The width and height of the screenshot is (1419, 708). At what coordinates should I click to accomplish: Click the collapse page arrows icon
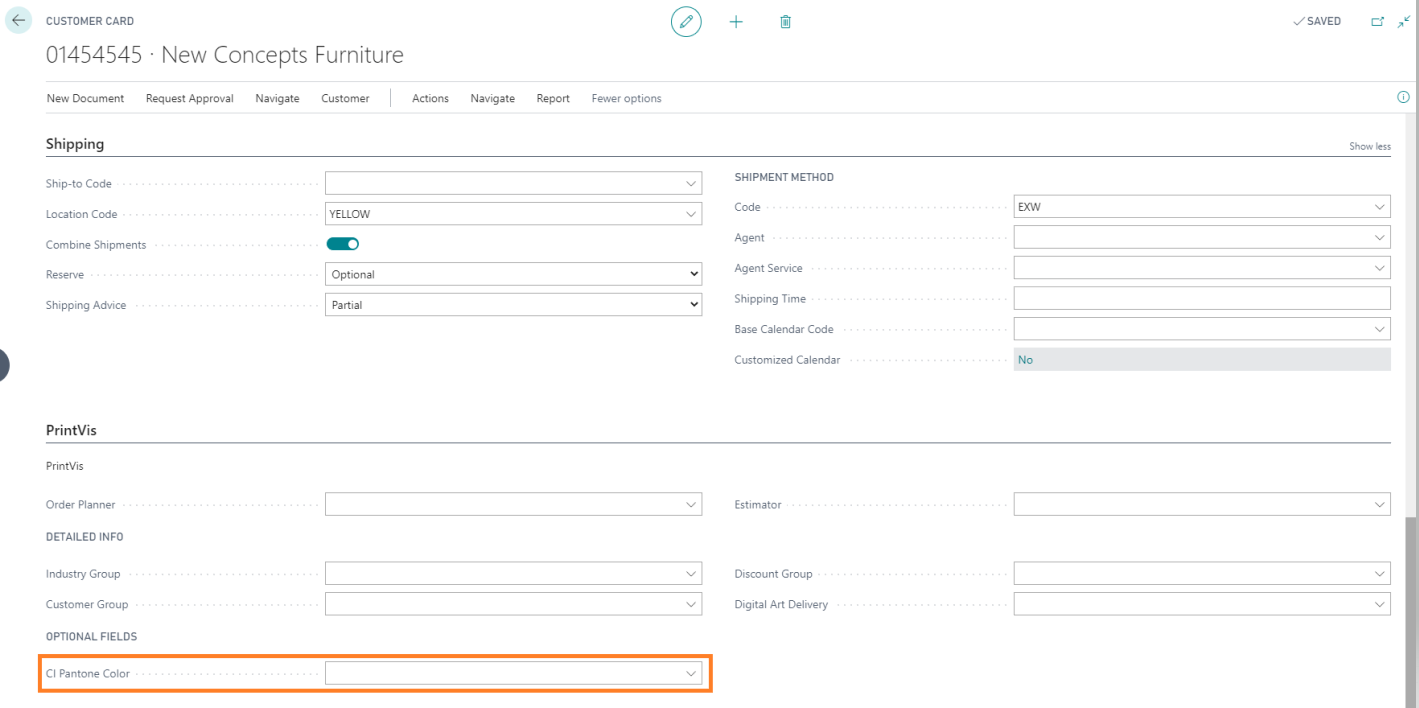(1403, 21)
